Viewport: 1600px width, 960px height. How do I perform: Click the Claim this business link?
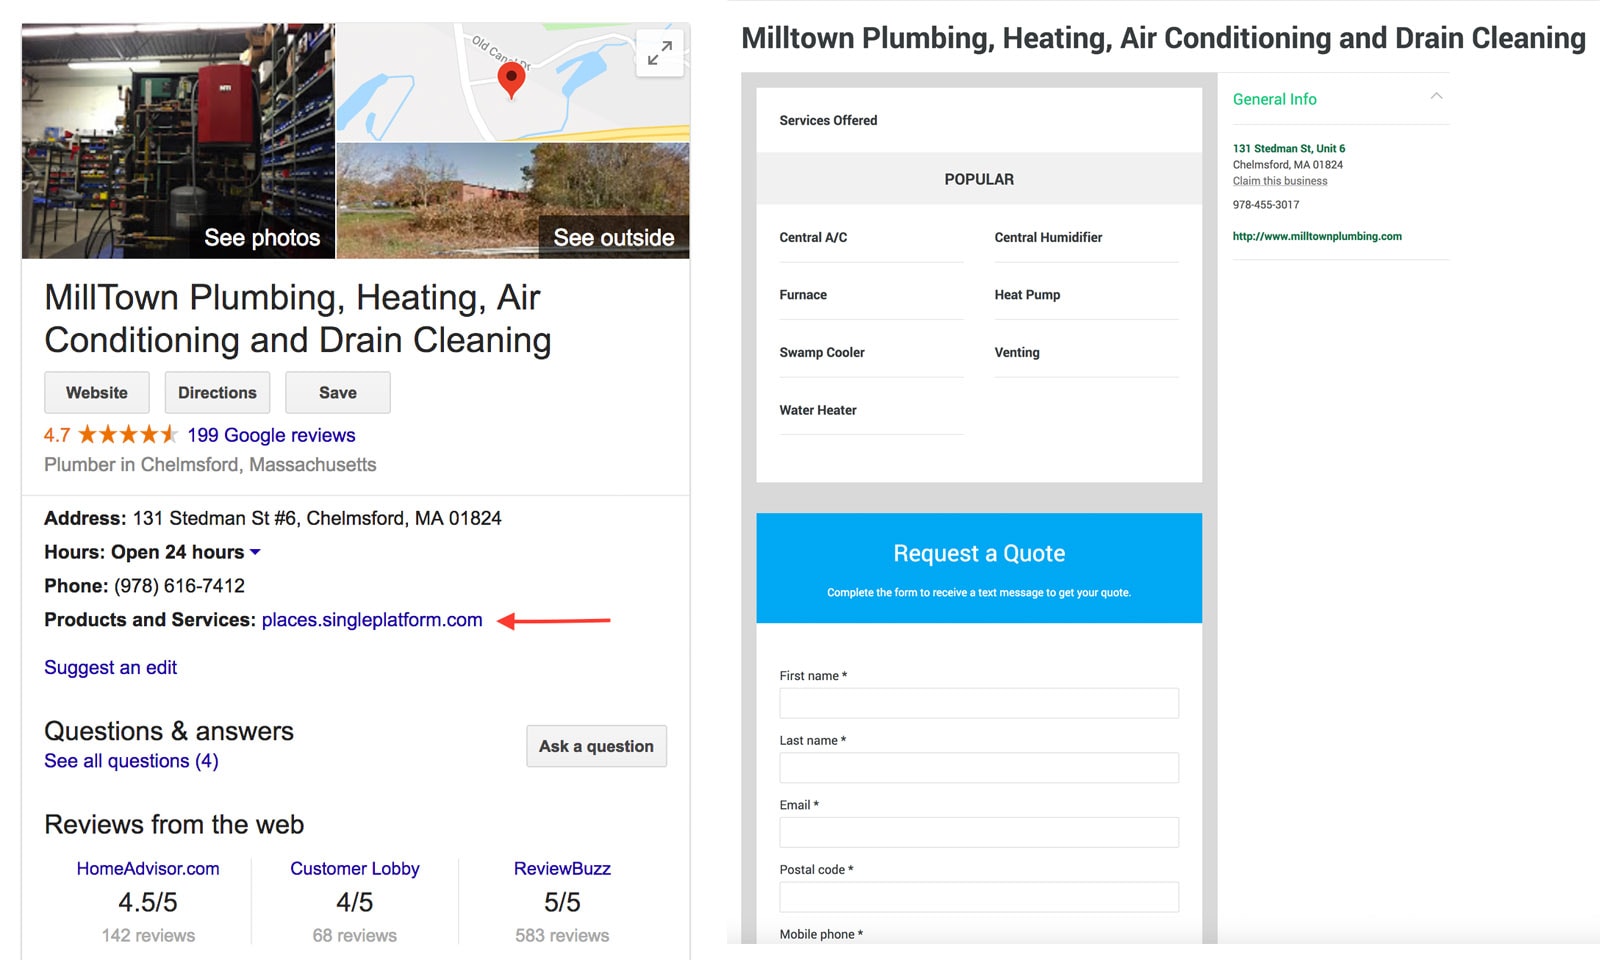tap(1280, 181)
